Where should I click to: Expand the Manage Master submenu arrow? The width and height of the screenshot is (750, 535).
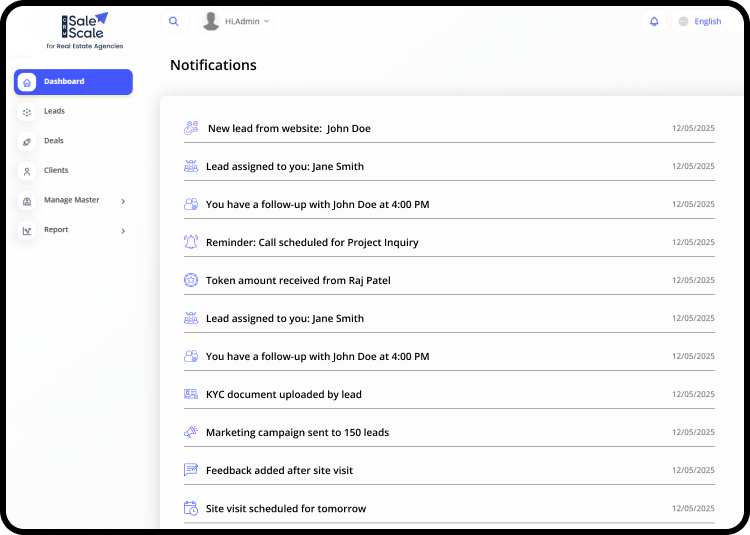(x=123, y=201)
